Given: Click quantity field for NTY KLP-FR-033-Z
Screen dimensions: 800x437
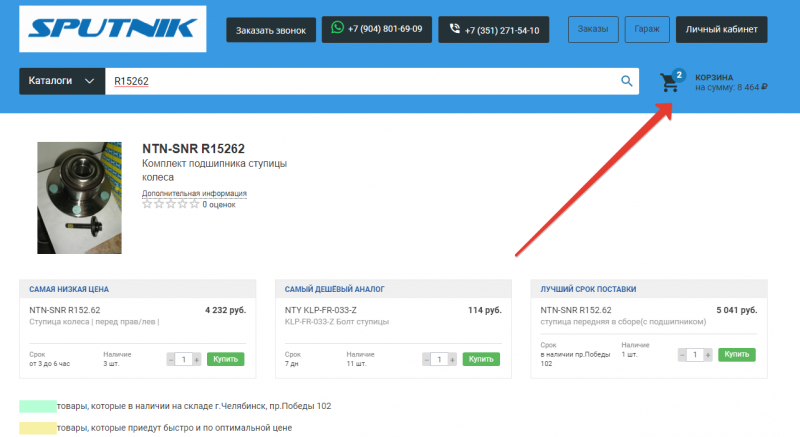Looking at the screenshot, I should [439, 359].
